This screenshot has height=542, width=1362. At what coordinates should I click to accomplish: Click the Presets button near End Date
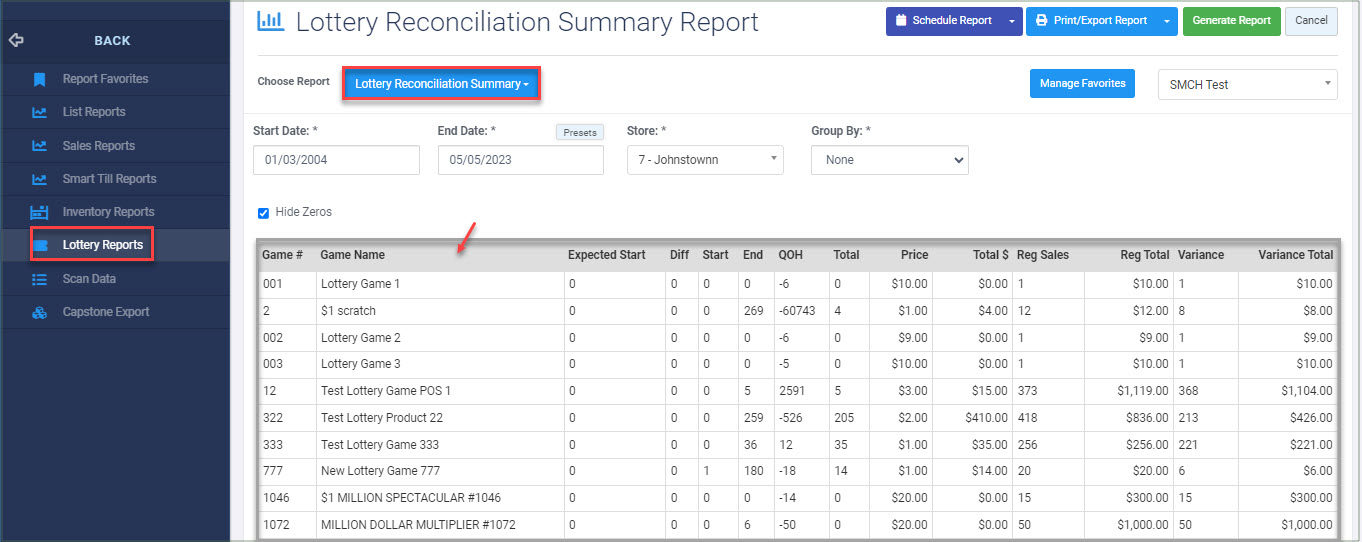(x=580, y=132)
